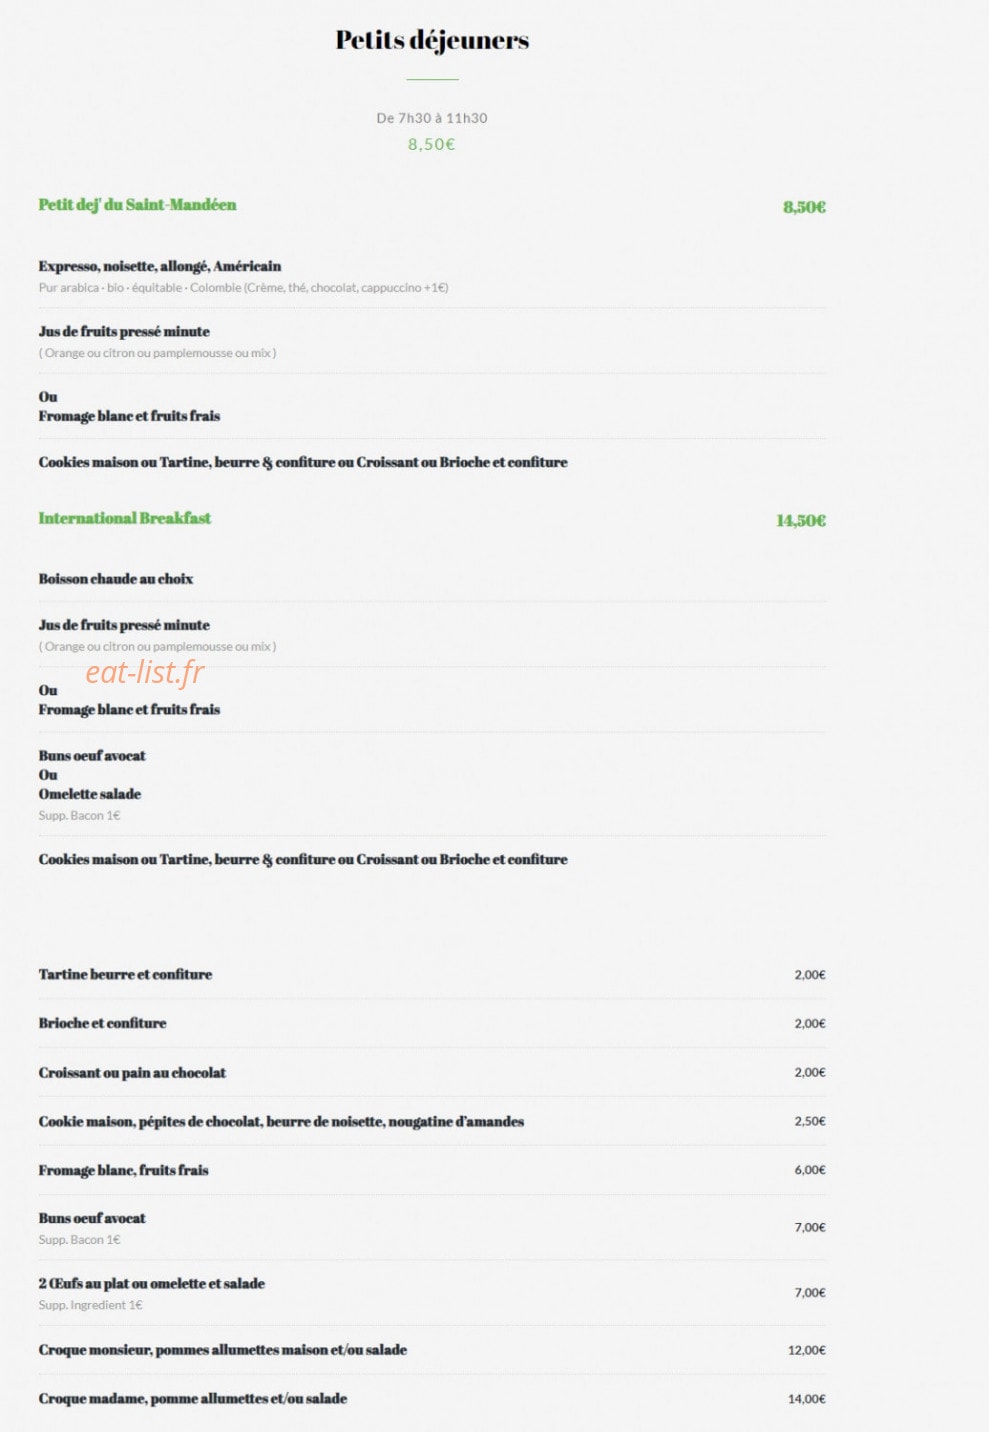Viewport: 989px width, 1432px height.
Task: Click the De 7h30 à 11h30 hours text
Action: (x=432, y=118)
